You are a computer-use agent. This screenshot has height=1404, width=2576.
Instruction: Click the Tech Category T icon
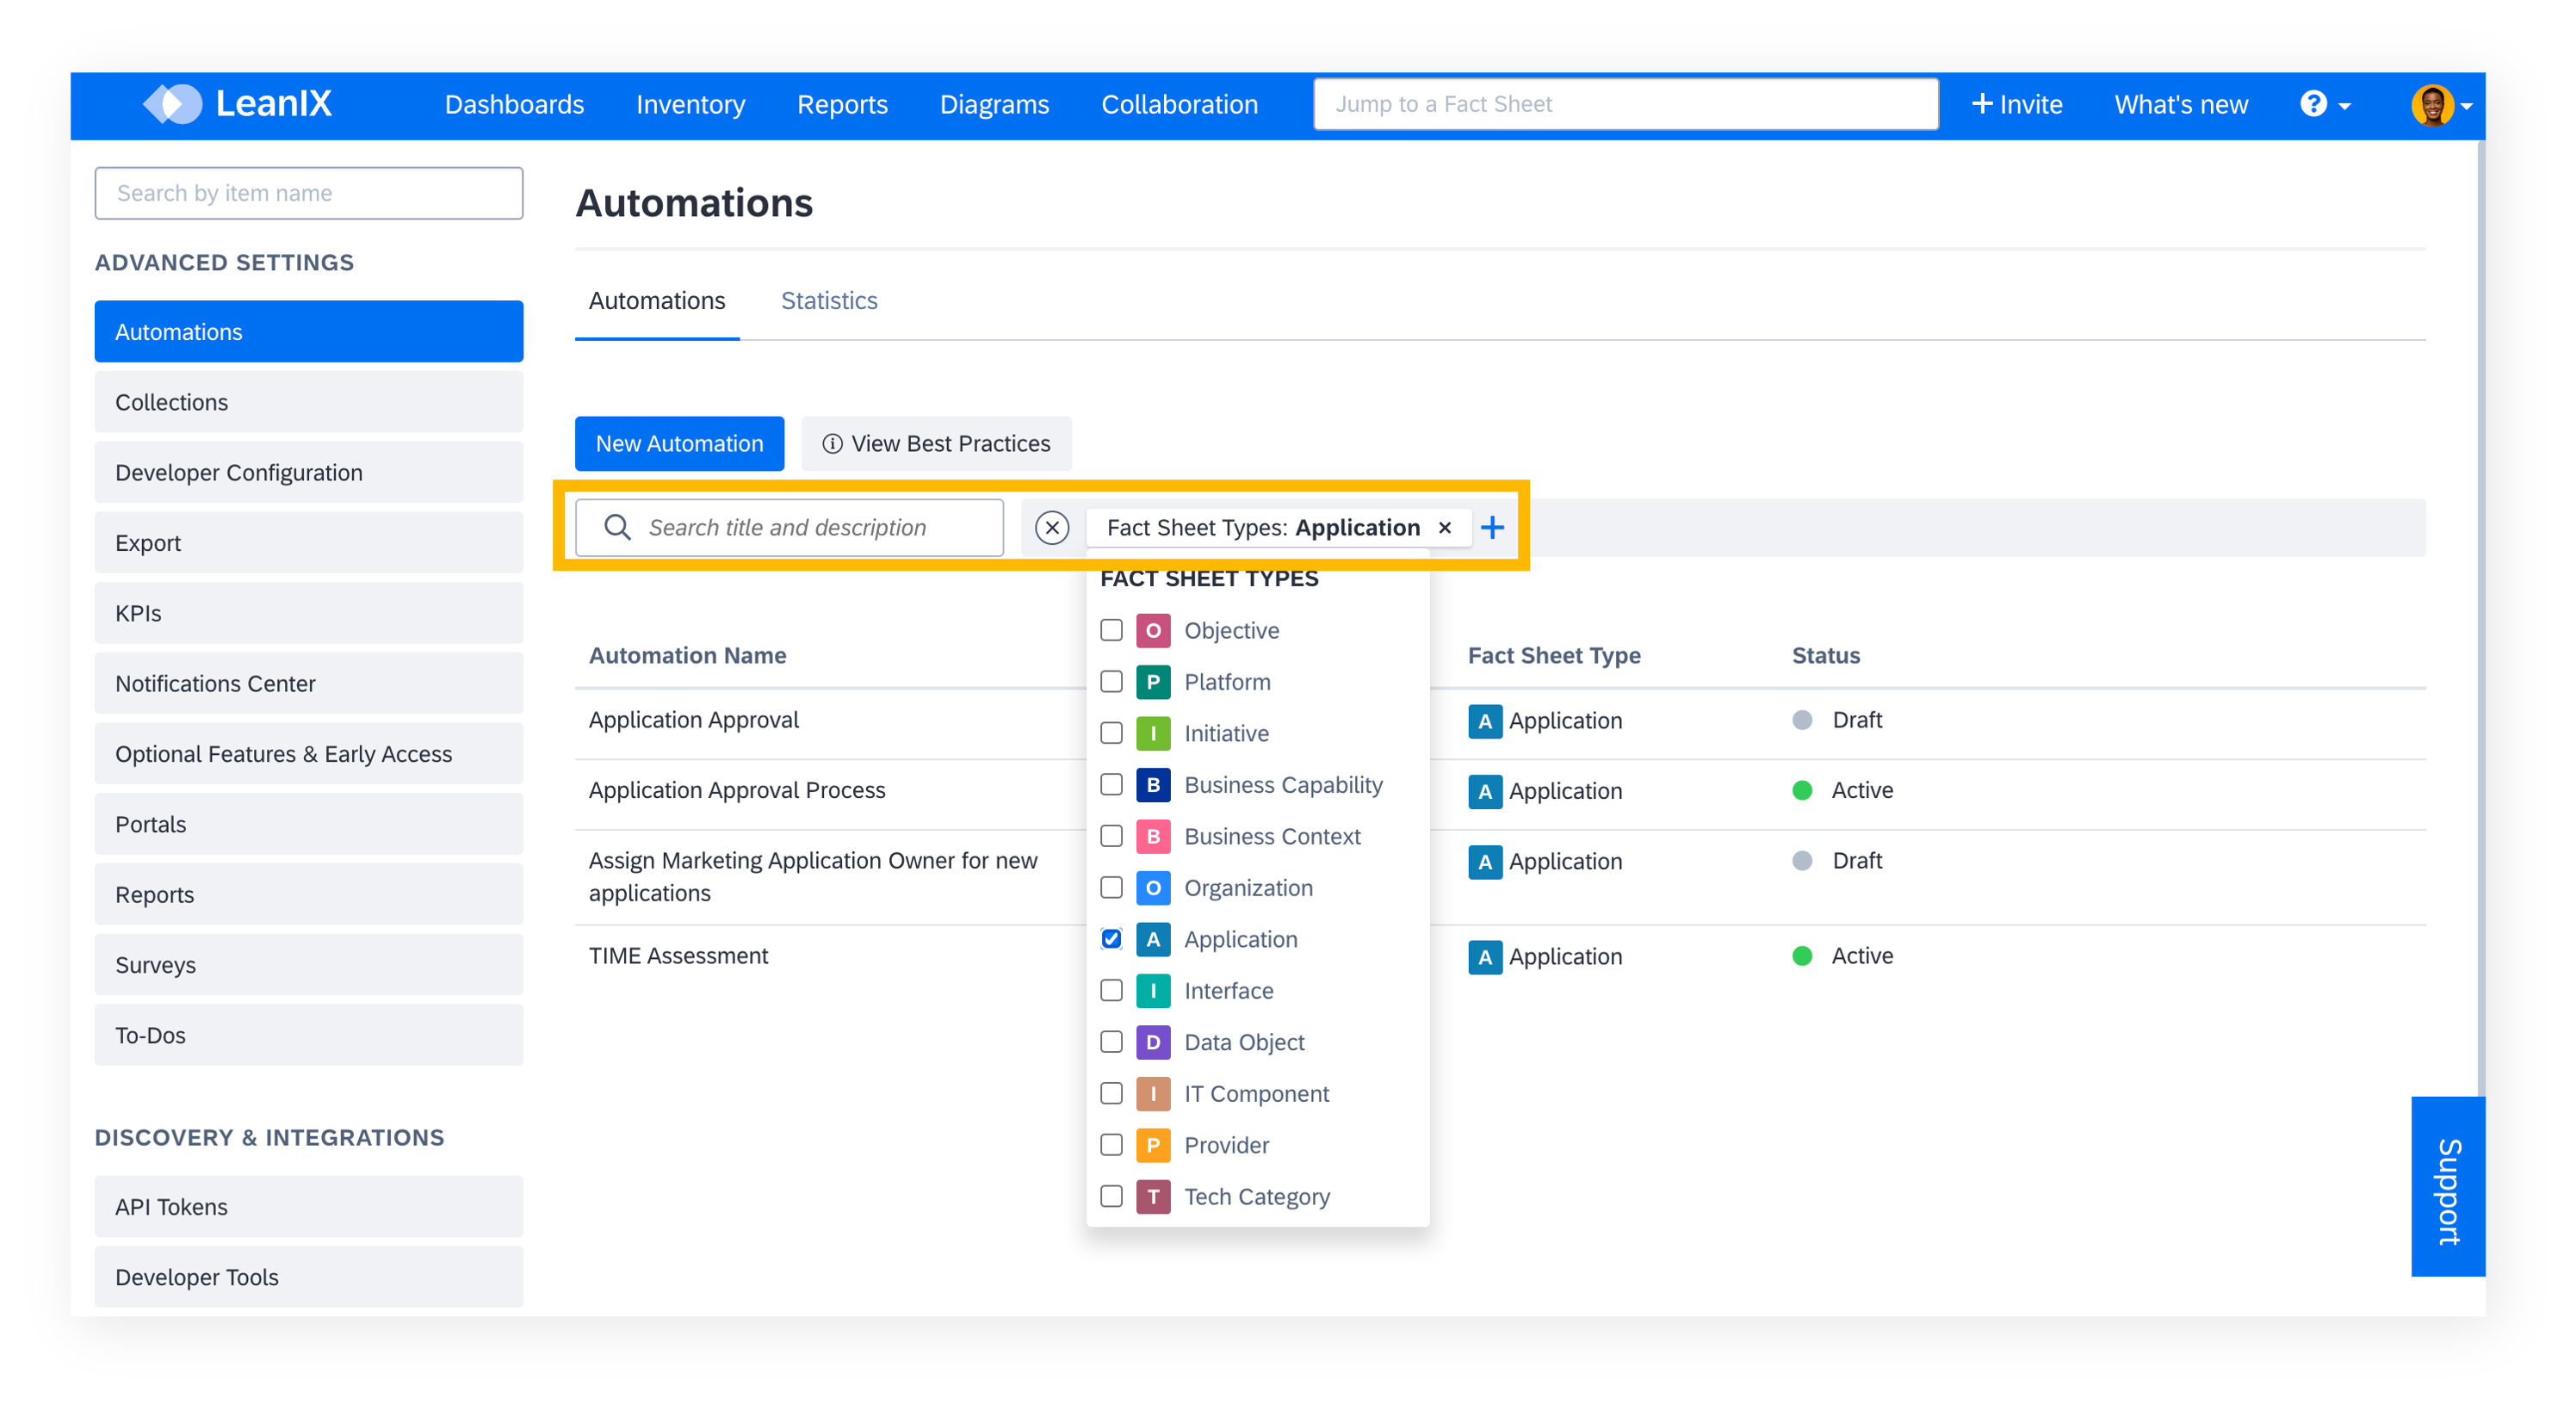coord(1152,1196)
